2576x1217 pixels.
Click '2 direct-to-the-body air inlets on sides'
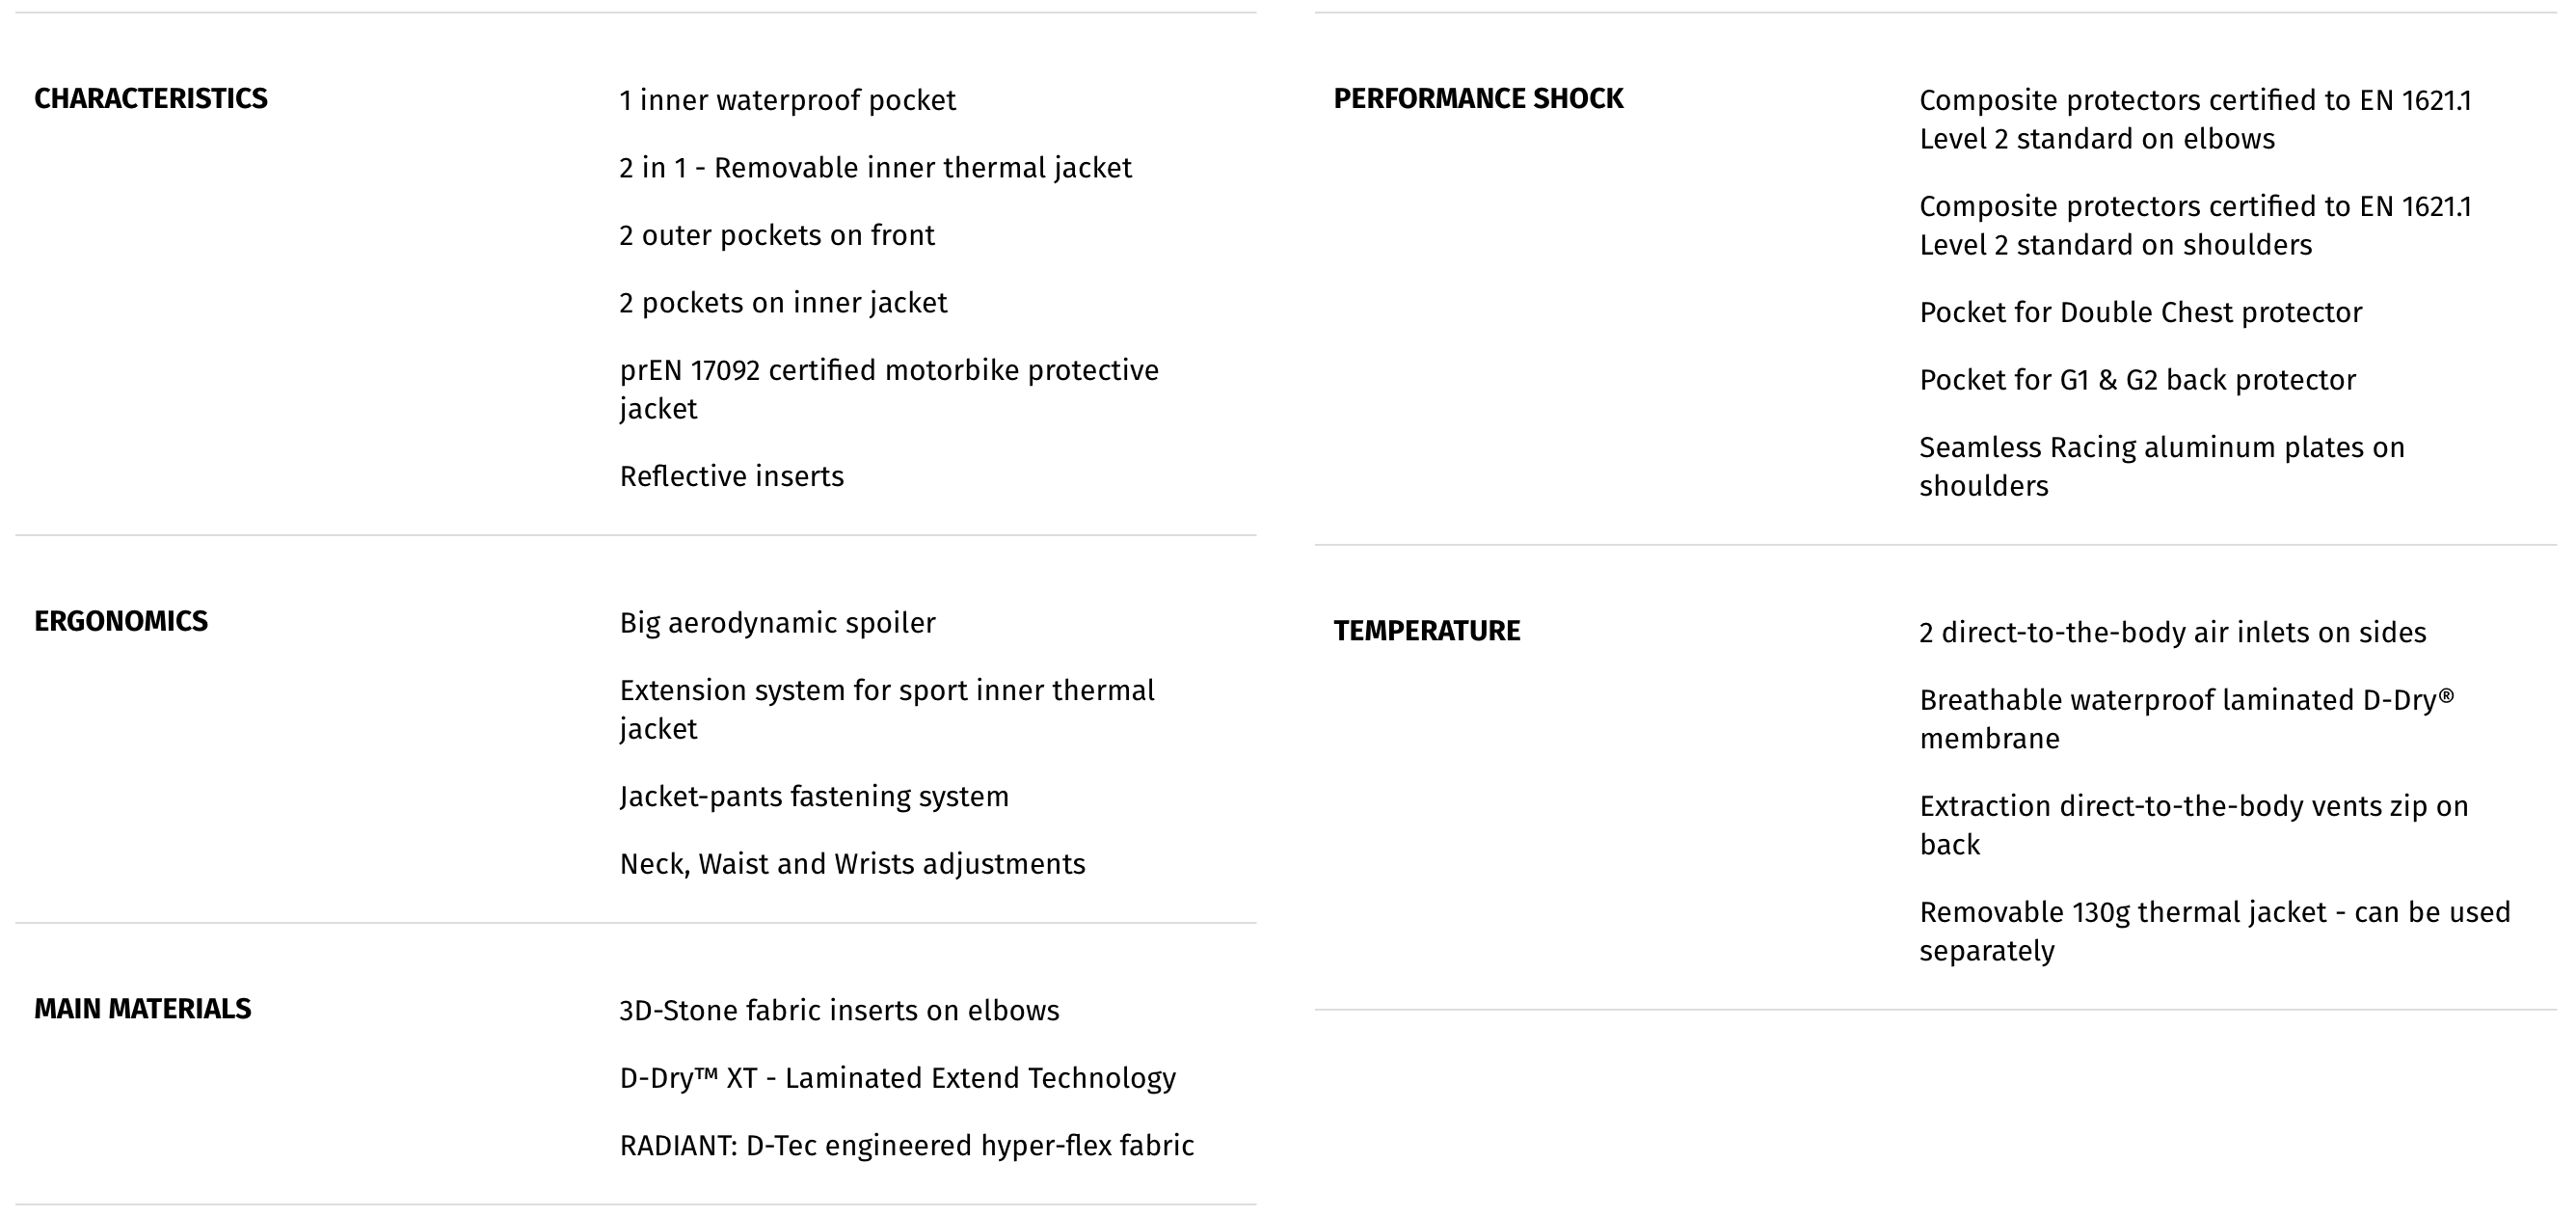tap(2173, 633)
